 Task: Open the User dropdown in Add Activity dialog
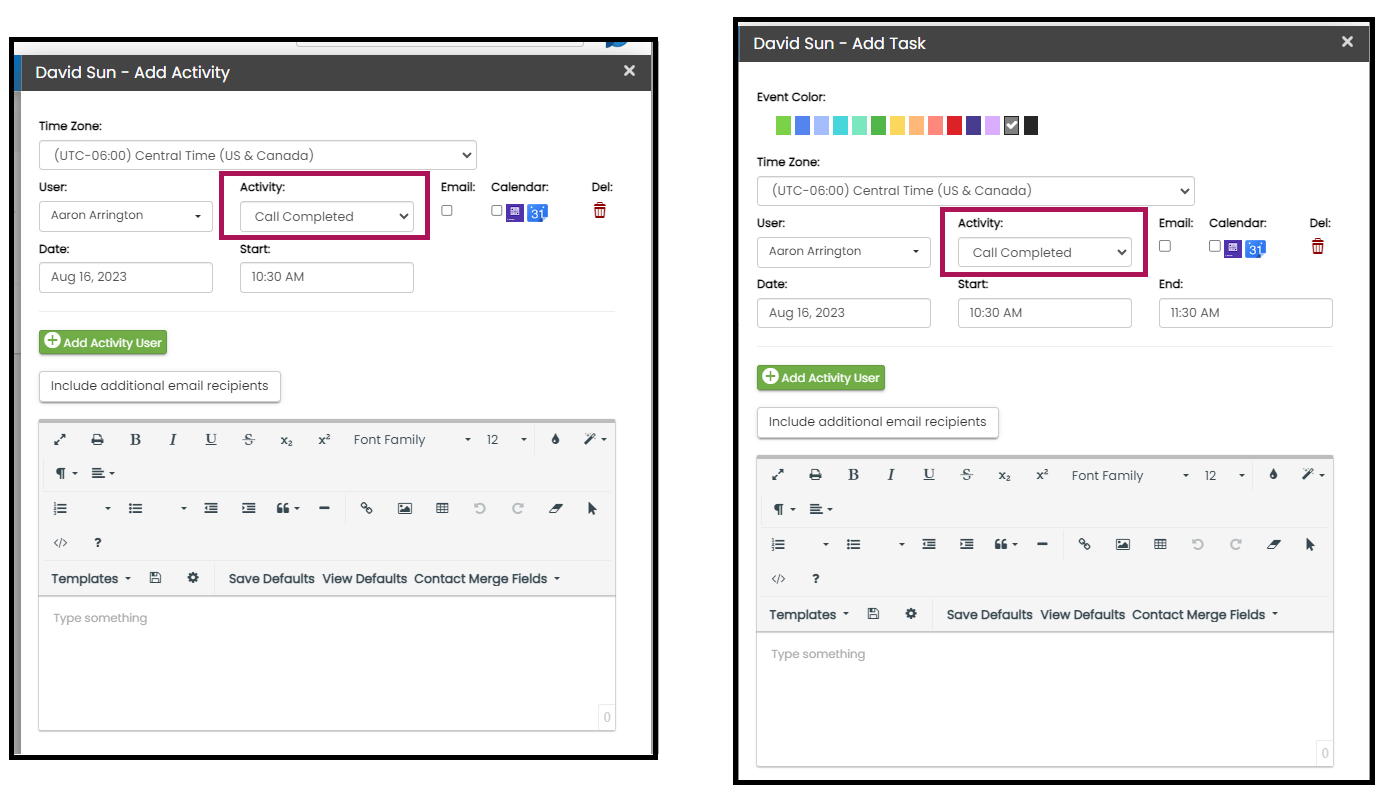(125, 216)
